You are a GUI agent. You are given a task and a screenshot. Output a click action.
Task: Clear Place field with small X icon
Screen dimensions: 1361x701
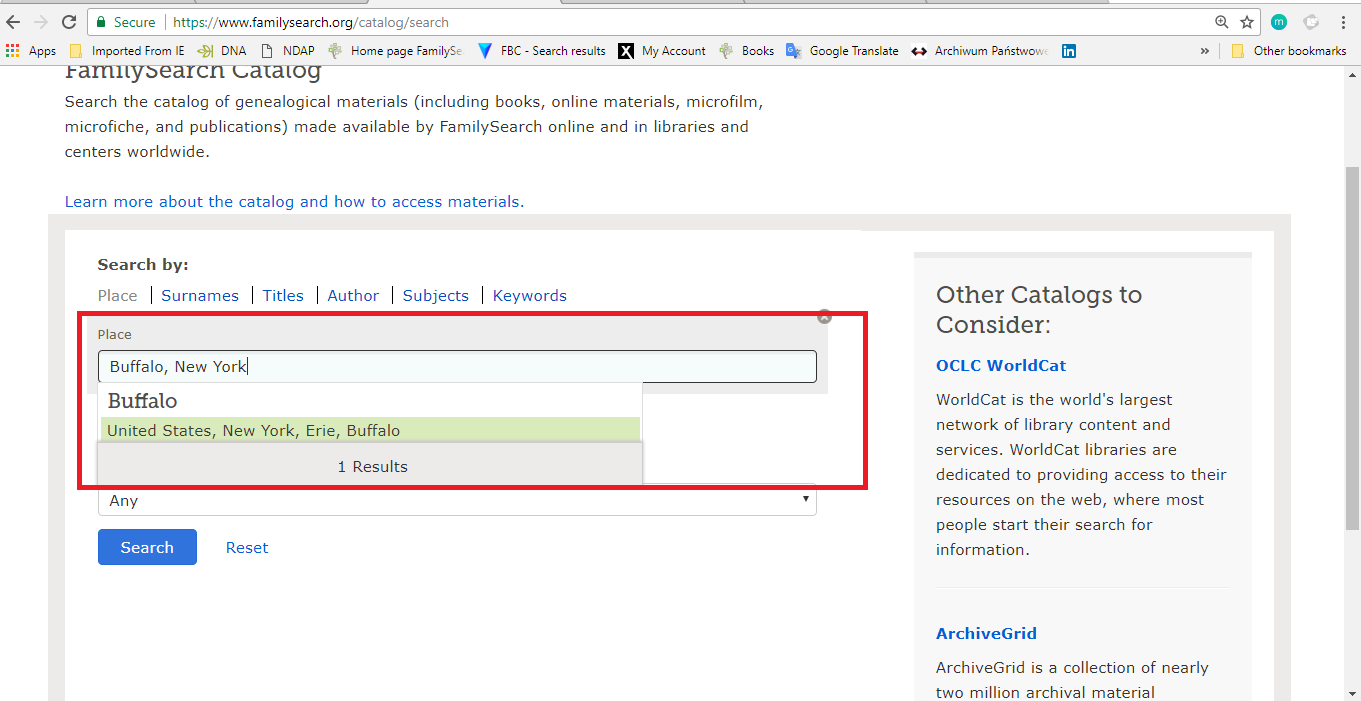(824, 317)
